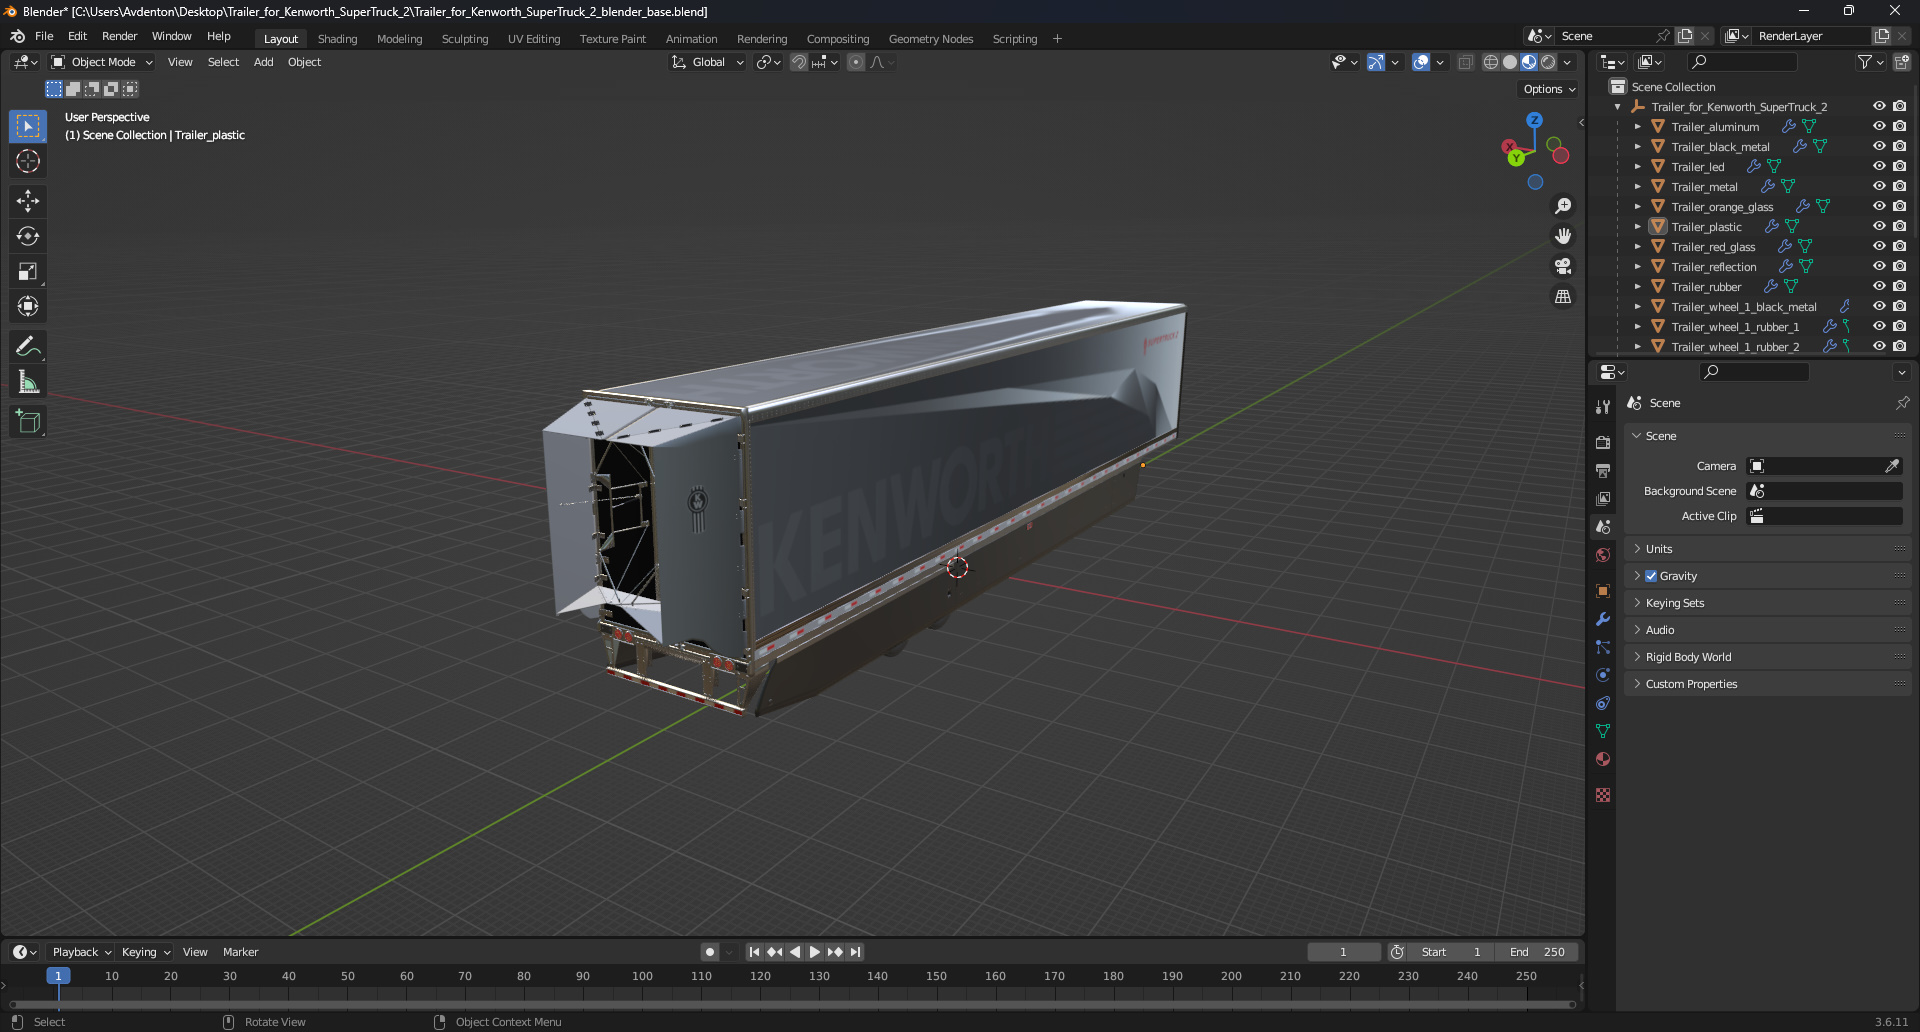
Task: Open the World properties tab
Action: click(1603, 555)
